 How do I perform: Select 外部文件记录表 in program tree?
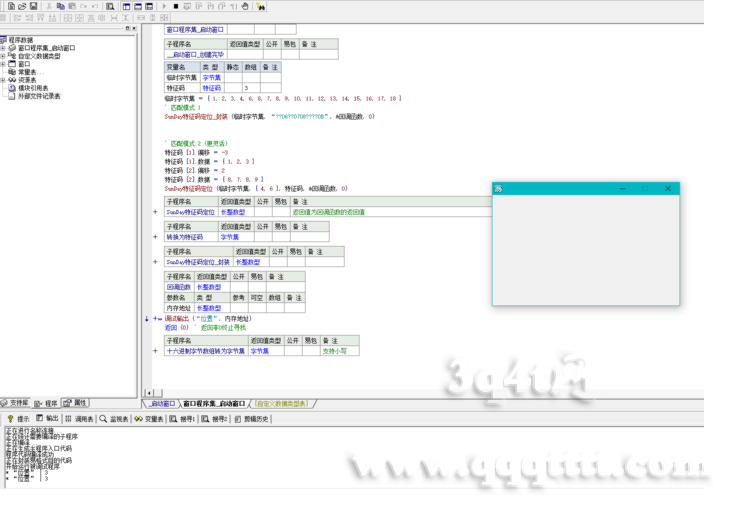39,96
